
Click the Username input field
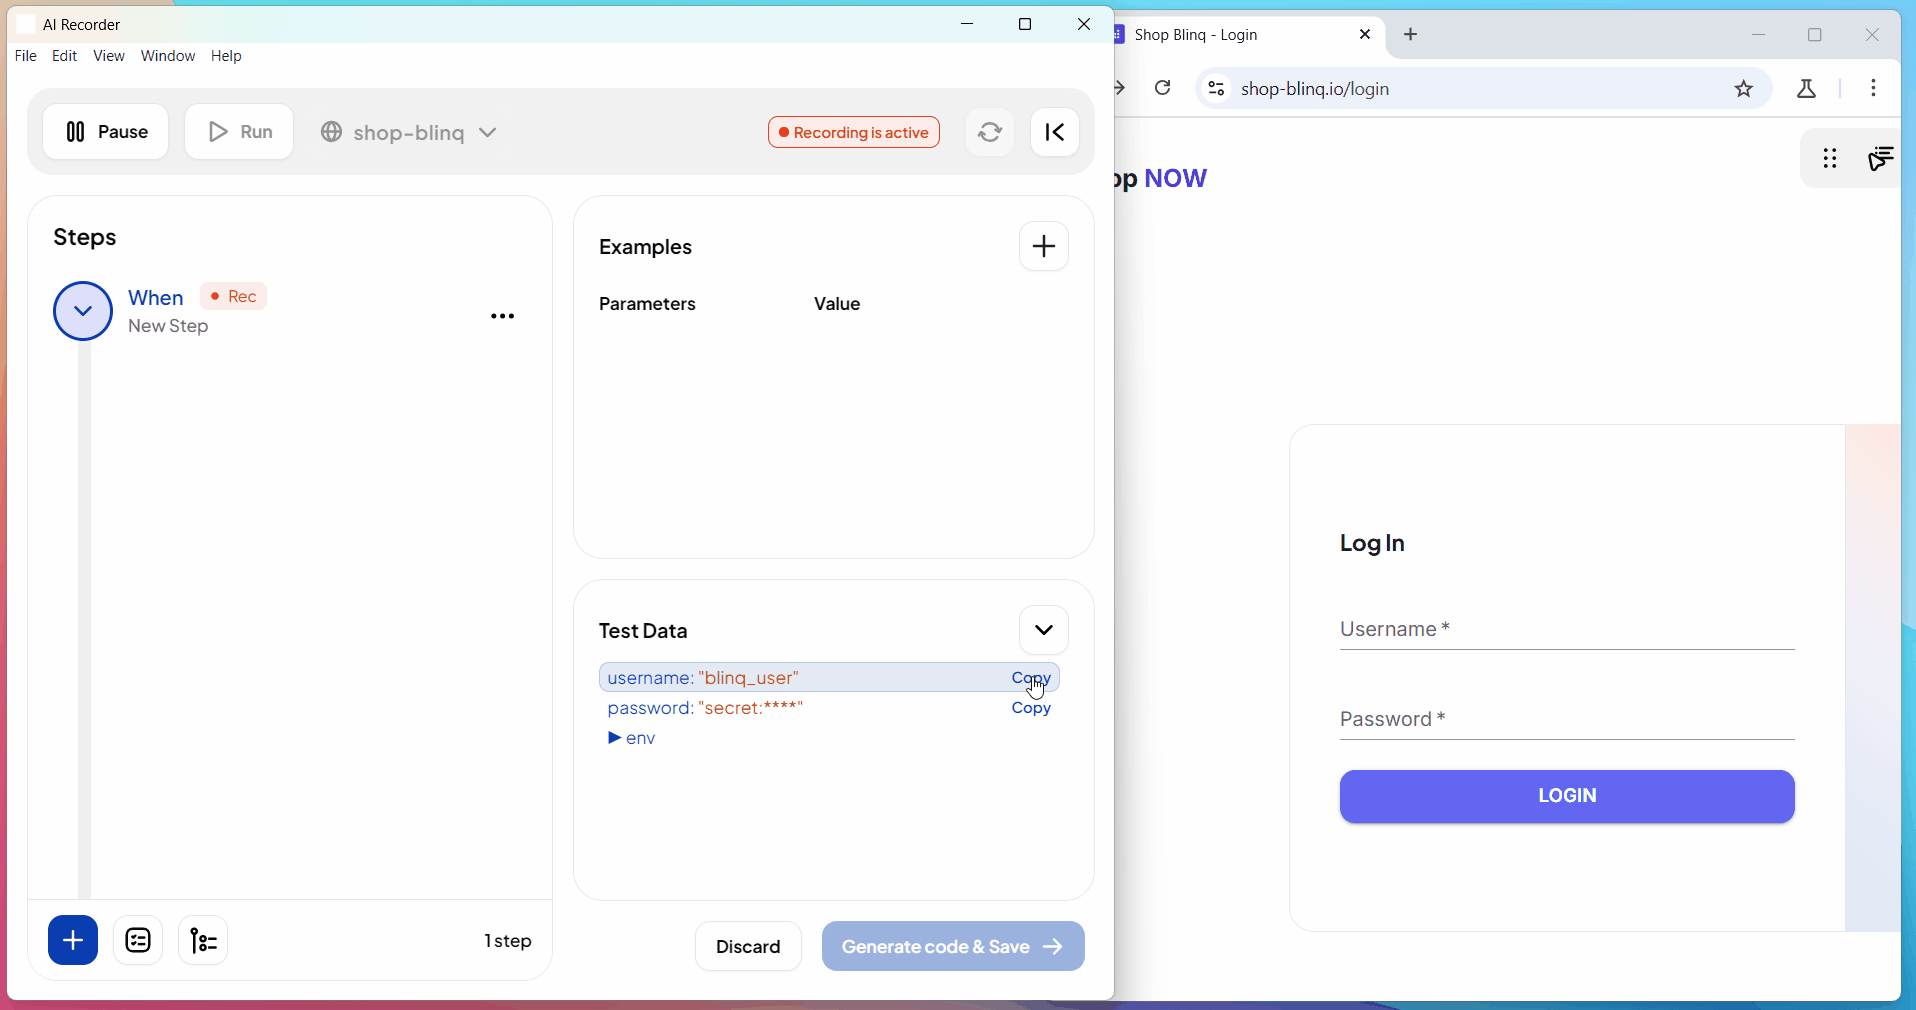coord(1566,630)
